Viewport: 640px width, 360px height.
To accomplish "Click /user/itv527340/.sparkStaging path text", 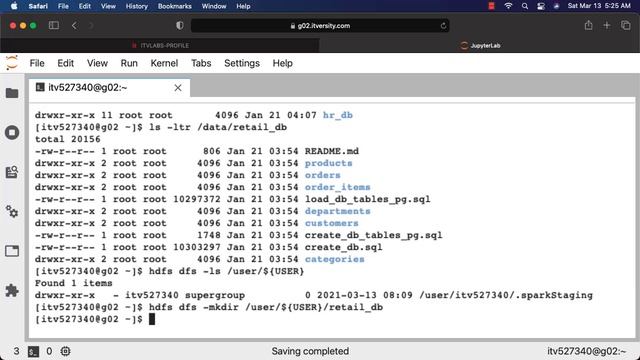I will (x=506, y=295).
